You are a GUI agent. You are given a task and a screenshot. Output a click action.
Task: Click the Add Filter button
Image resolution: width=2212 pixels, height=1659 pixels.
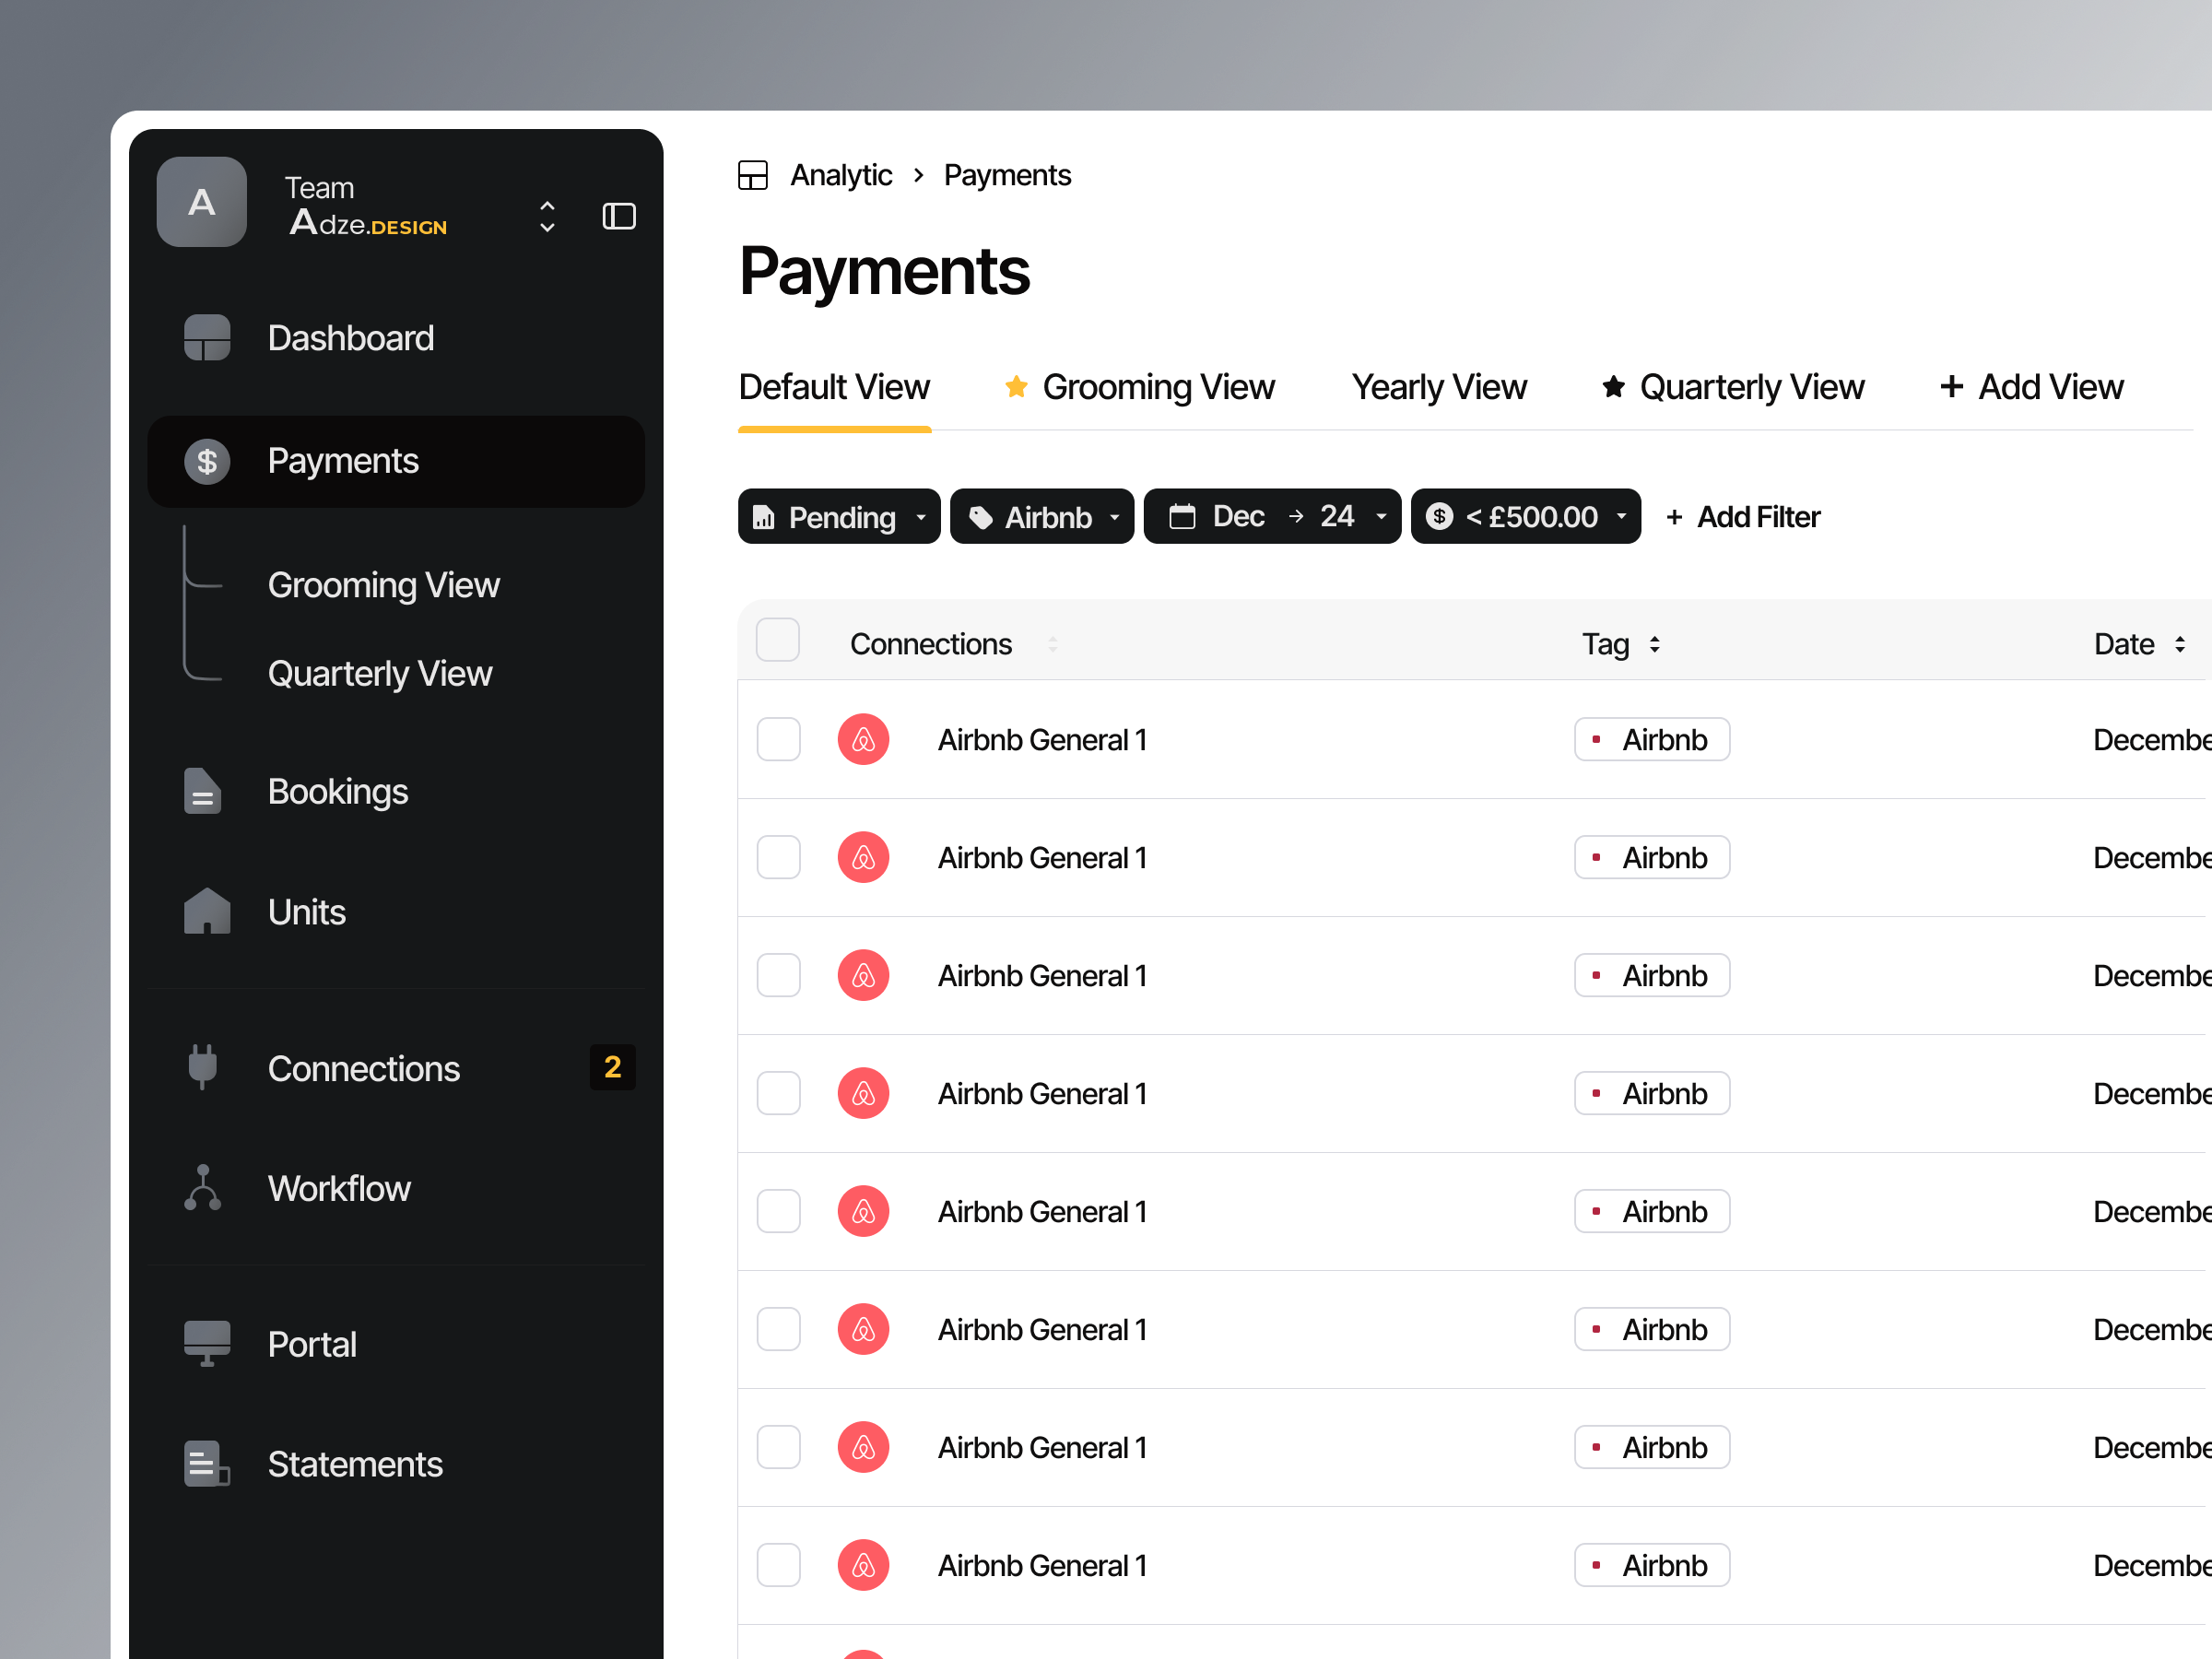pos(1743,516)
